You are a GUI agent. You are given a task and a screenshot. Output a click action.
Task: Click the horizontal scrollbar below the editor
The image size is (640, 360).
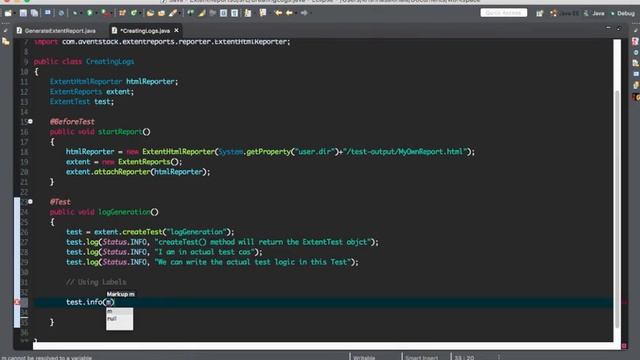[x=322, y=346]
